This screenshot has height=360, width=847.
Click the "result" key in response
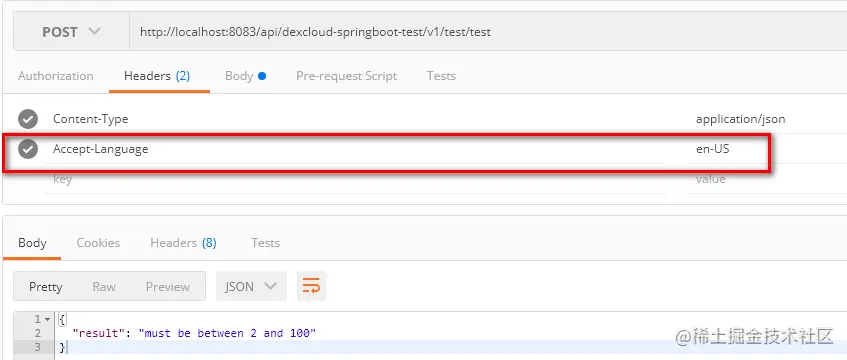tap(98, 333)
